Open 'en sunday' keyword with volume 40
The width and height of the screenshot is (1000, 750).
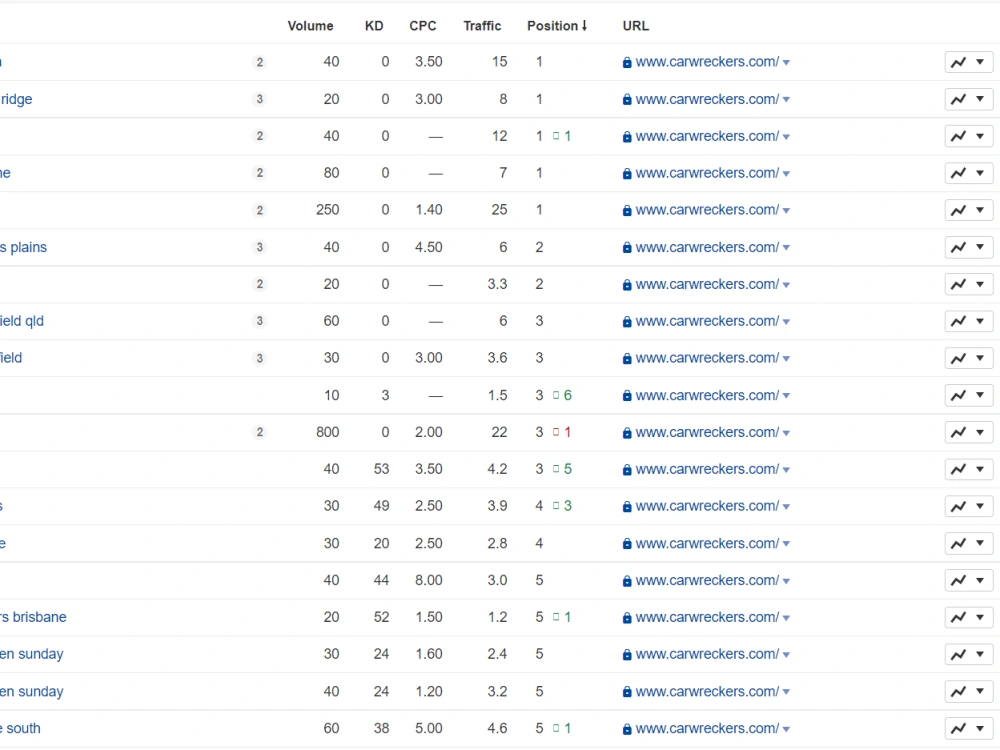(32, 691)
